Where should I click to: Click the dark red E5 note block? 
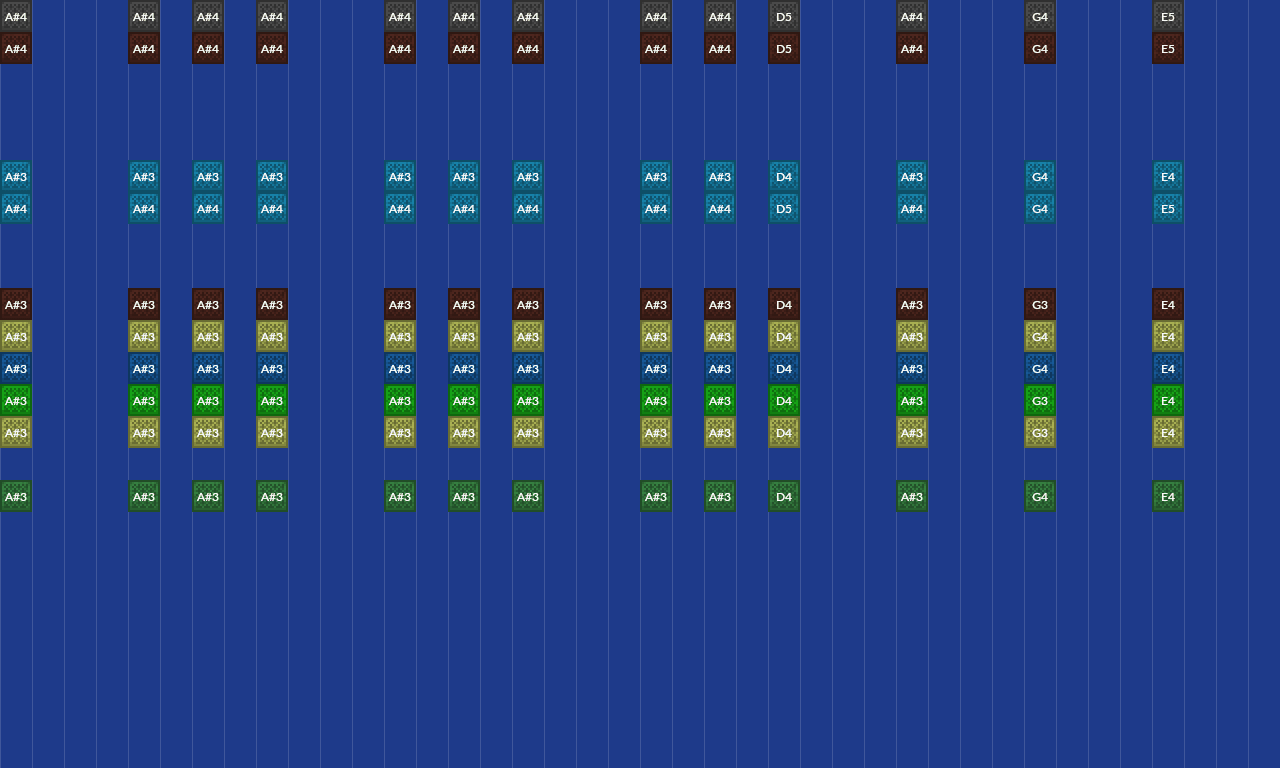(x=1168, y=48)
